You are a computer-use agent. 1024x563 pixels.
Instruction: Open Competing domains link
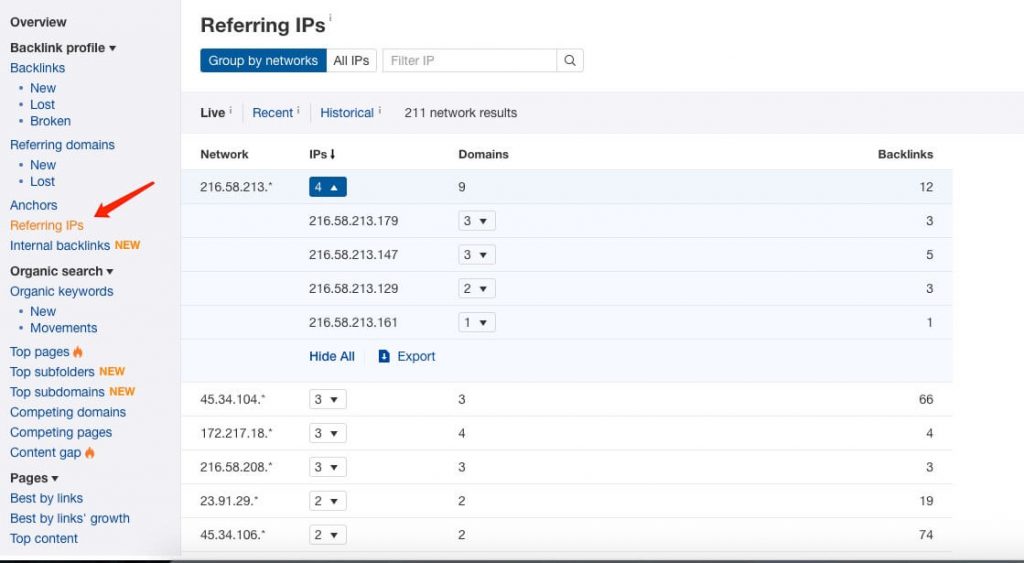(x=68, y=412)
